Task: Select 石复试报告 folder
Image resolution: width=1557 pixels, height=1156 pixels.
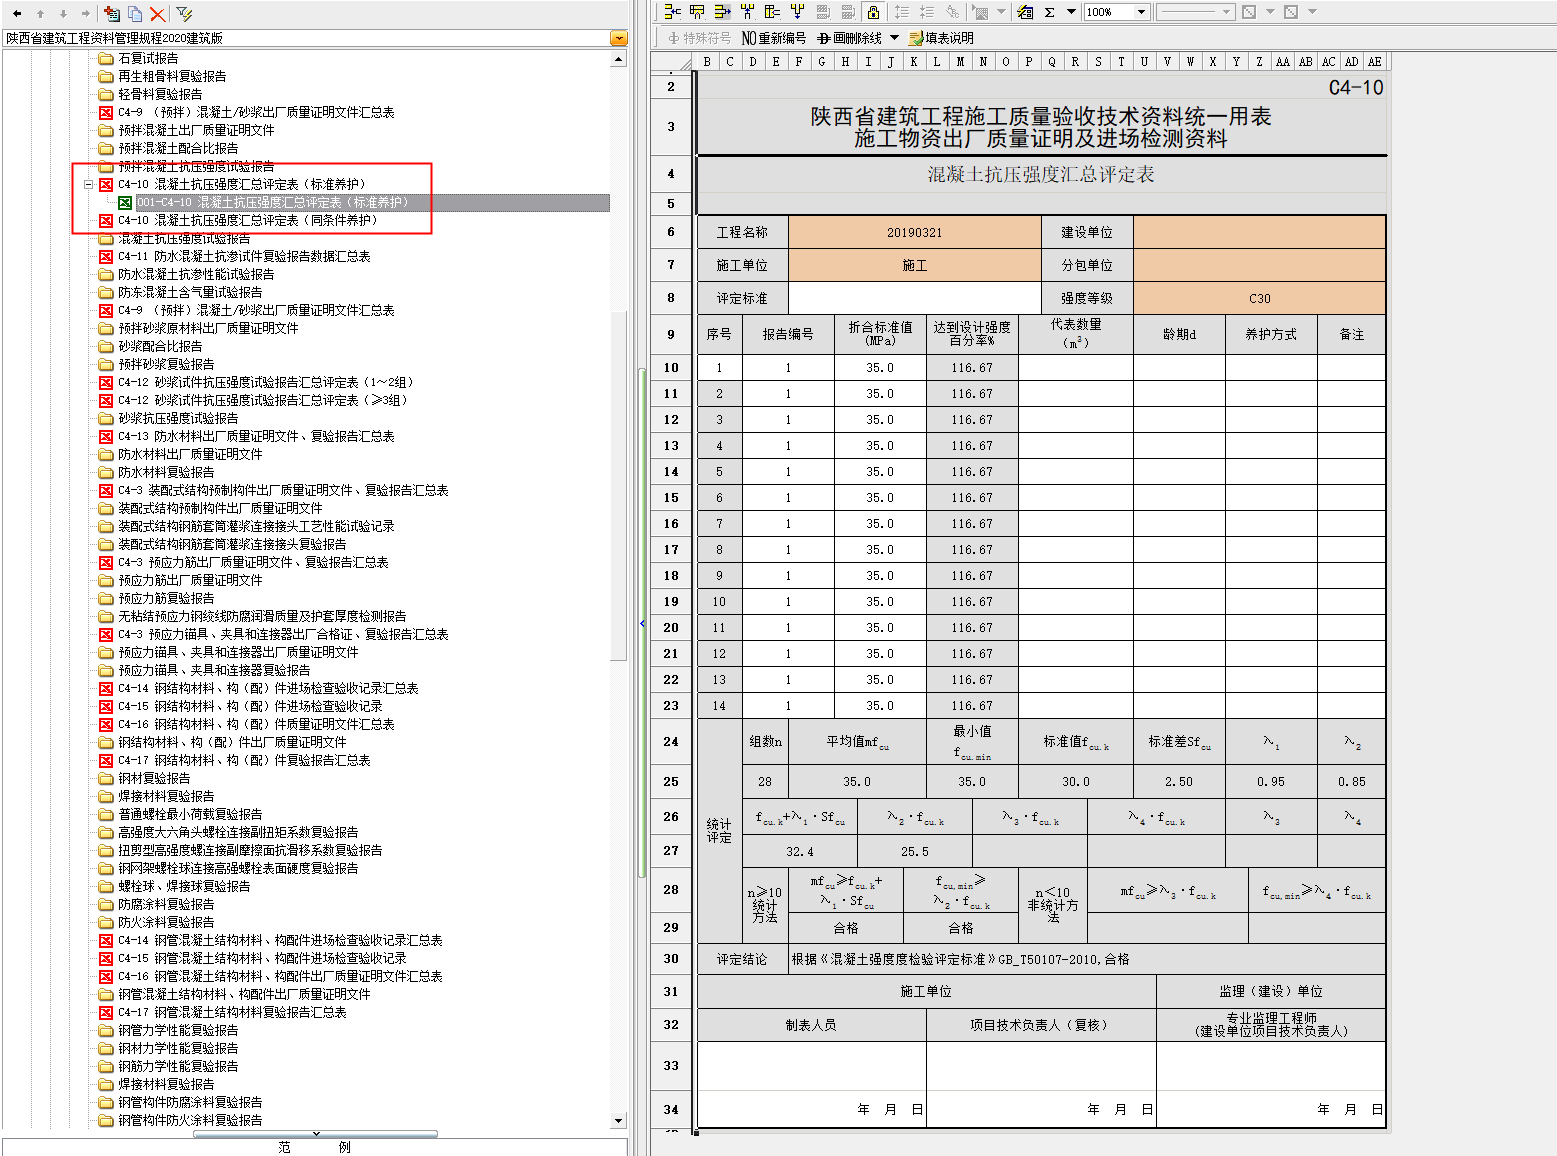Action: click(148, 58)
